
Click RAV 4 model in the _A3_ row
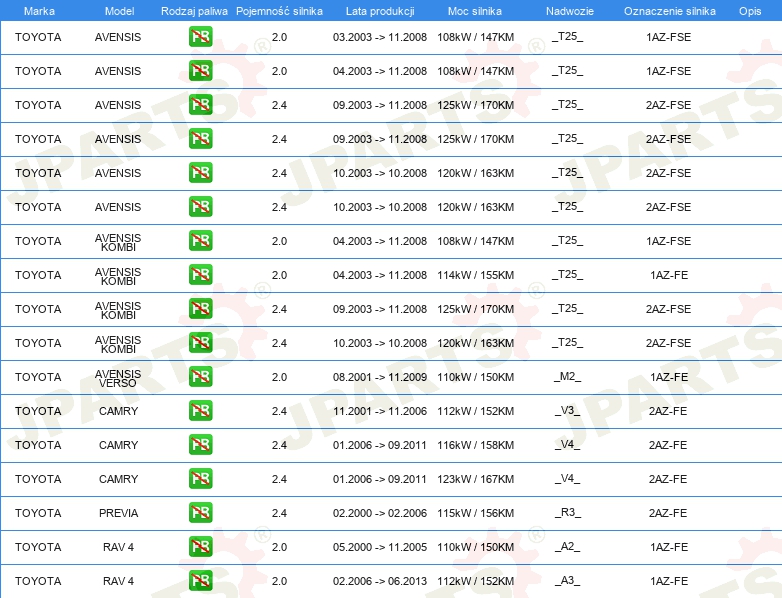tap(118, 581)
